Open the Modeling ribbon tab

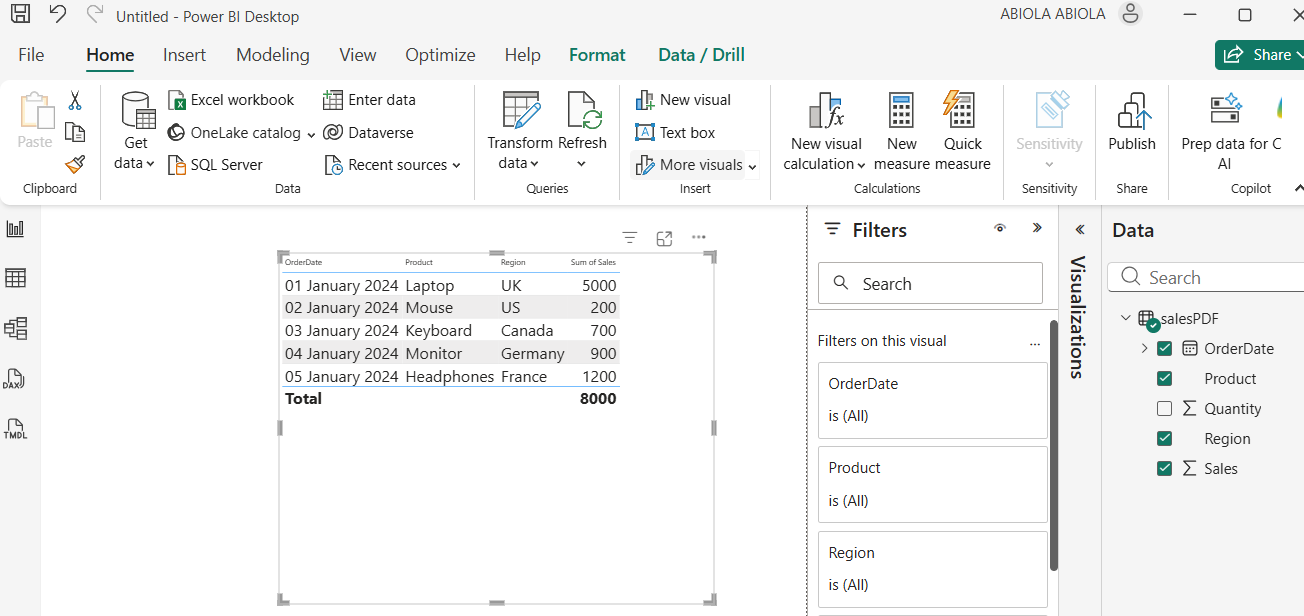click(x=272, y=55)
